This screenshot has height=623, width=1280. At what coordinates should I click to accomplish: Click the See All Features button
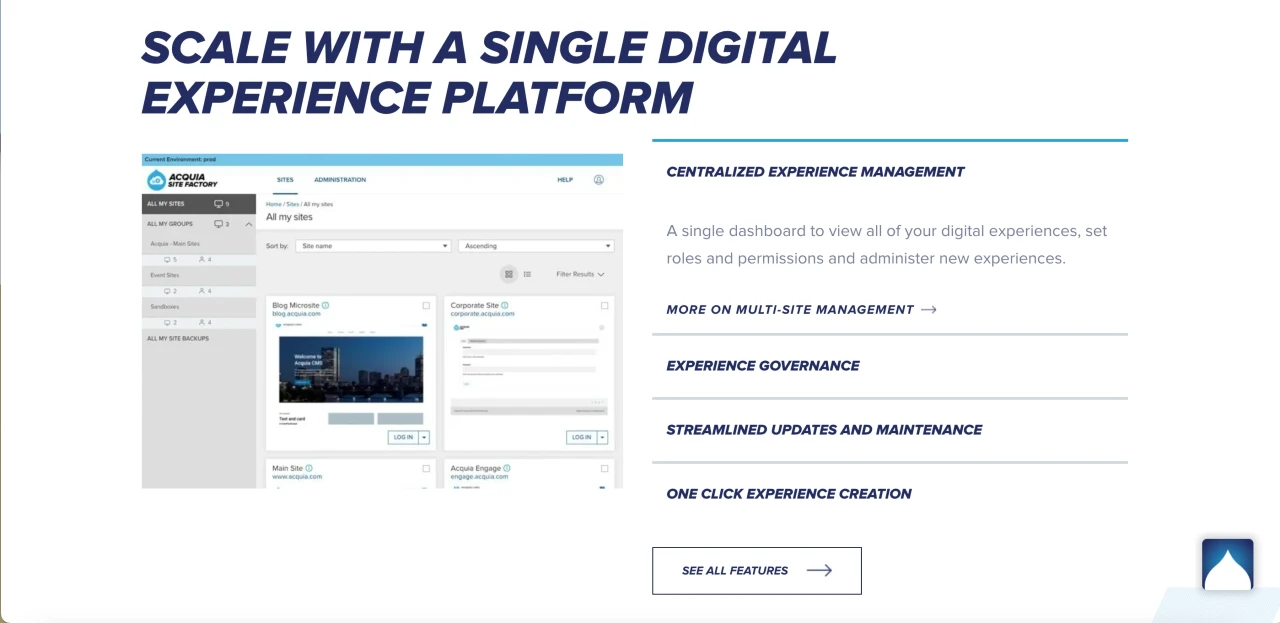[757, 571]
